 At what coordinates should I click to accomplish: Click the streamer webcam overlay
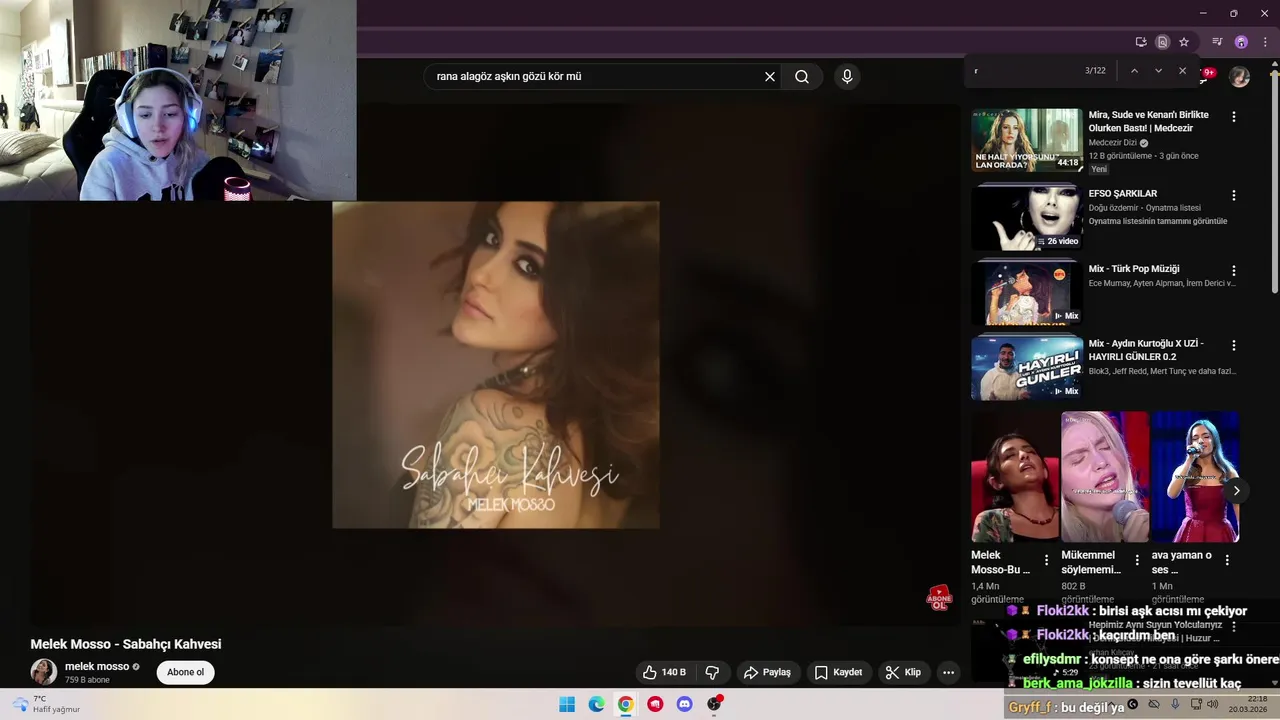coord(178,100)
